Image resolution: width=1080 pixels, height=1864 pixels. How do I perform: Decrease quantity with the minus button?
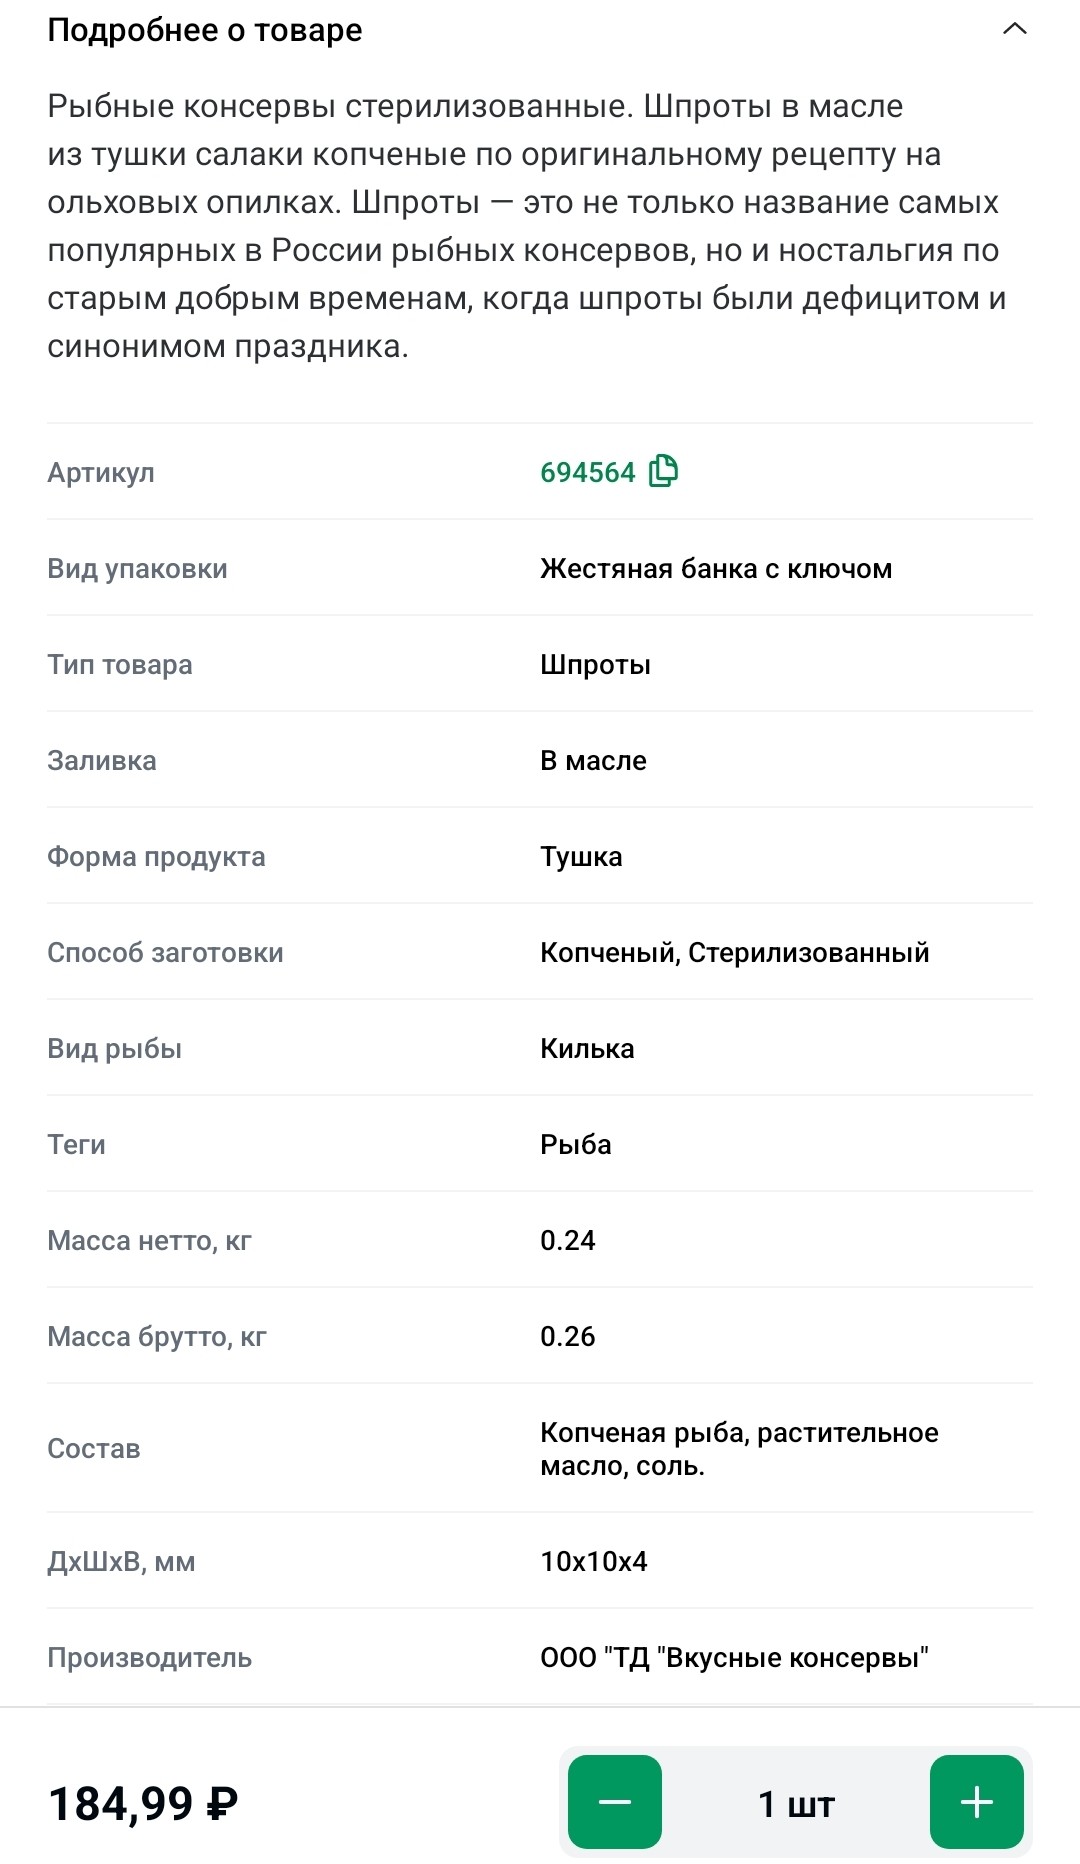click(x=615, y=1802)
